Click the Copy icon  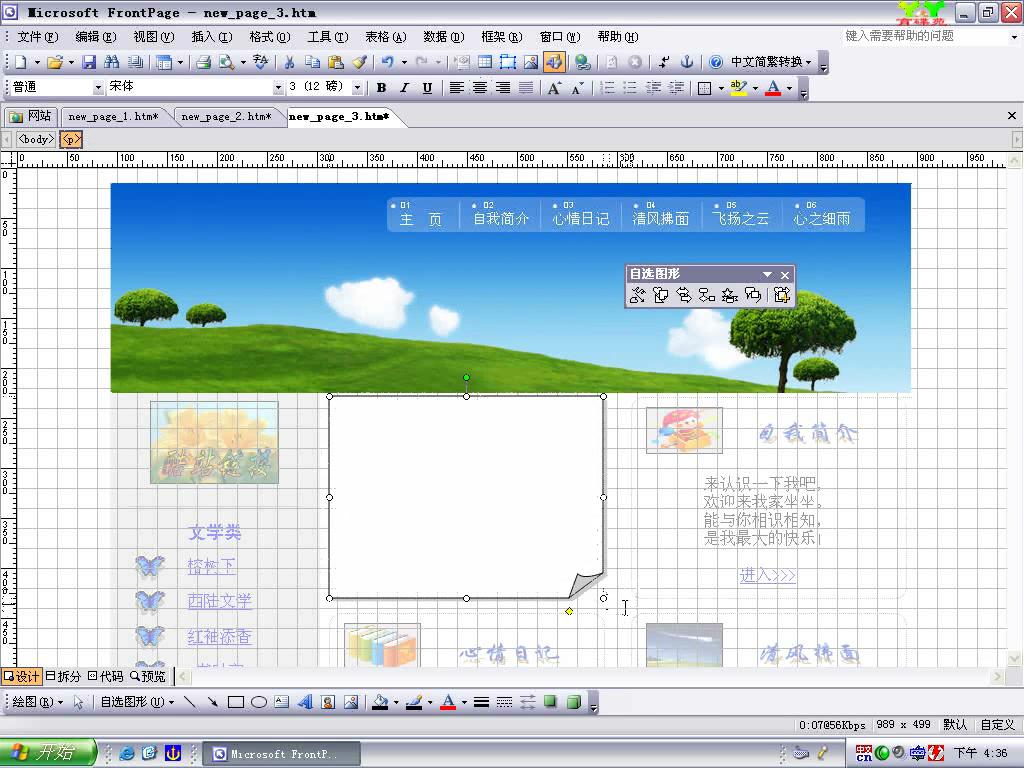point(312,62)
